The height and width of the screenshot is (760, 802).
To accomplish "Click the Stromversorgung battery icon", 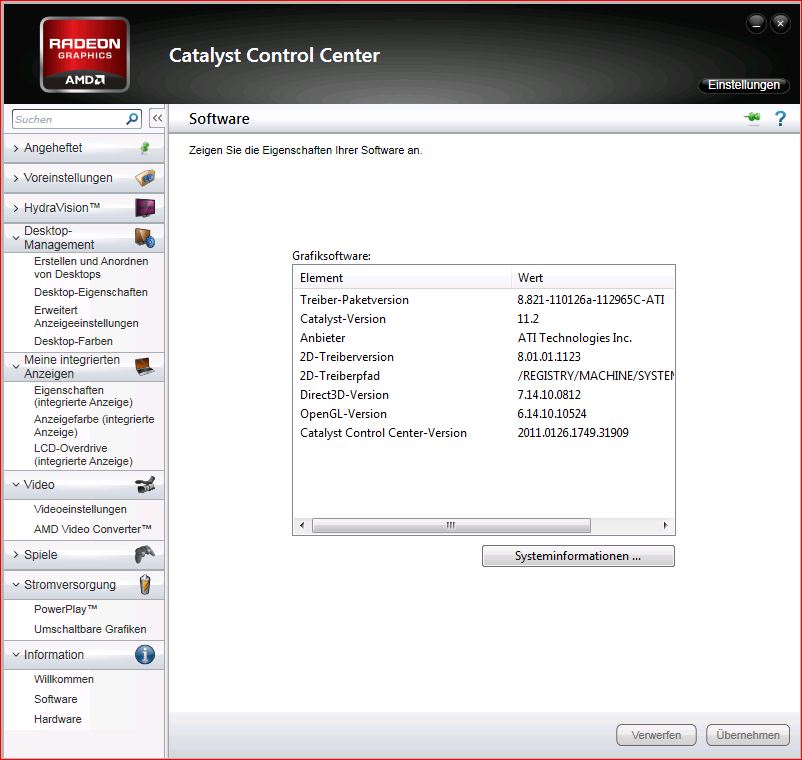I will [145, 584].
